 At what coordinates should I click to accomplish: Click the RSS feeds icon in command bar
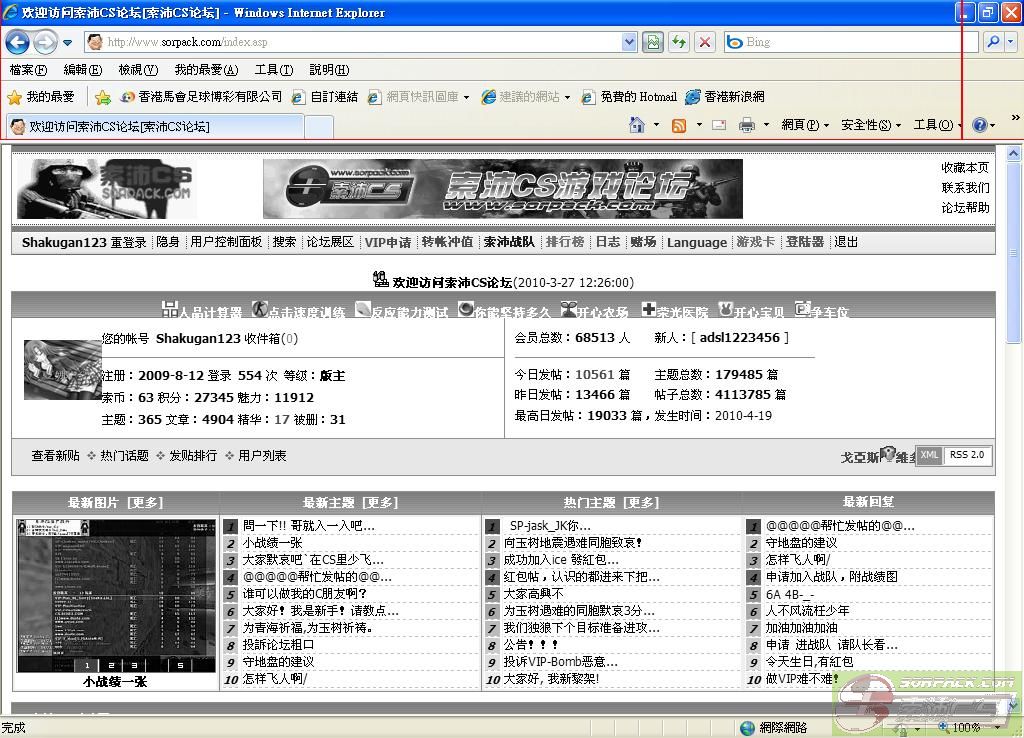coord(679,125)
